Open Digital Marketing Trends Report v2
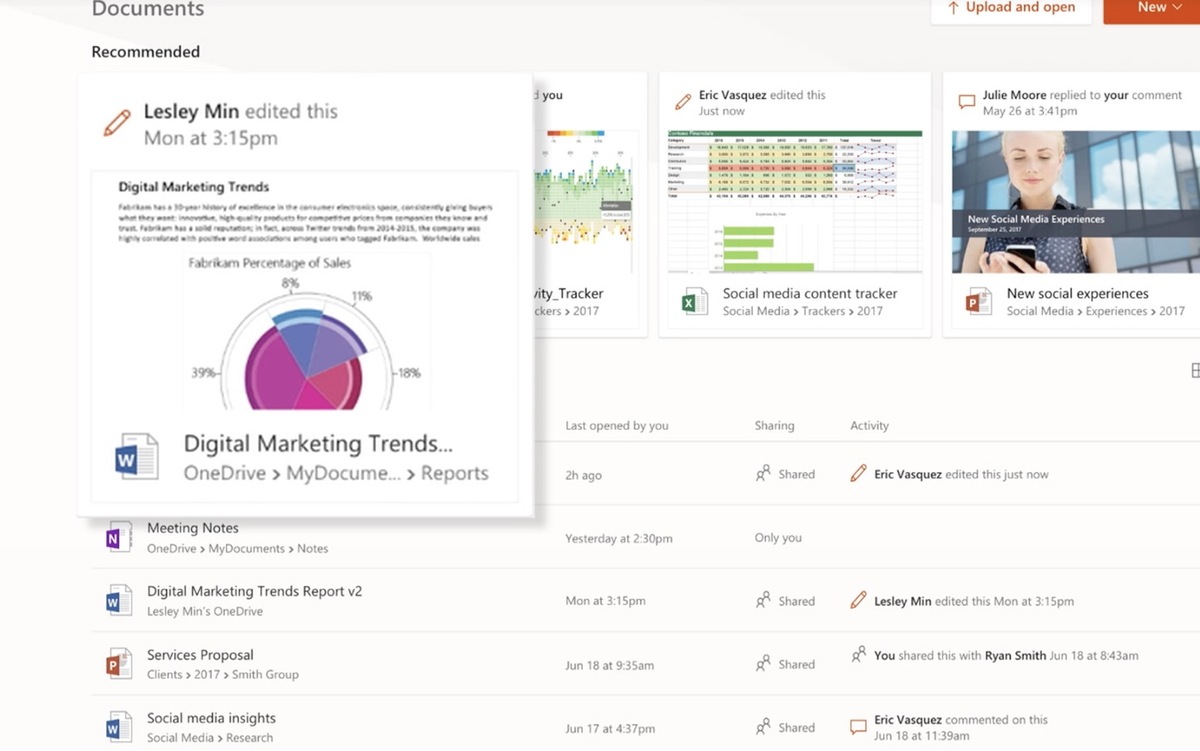The width and height of the screenshot is (1200, 751). (x=254, y=592)
